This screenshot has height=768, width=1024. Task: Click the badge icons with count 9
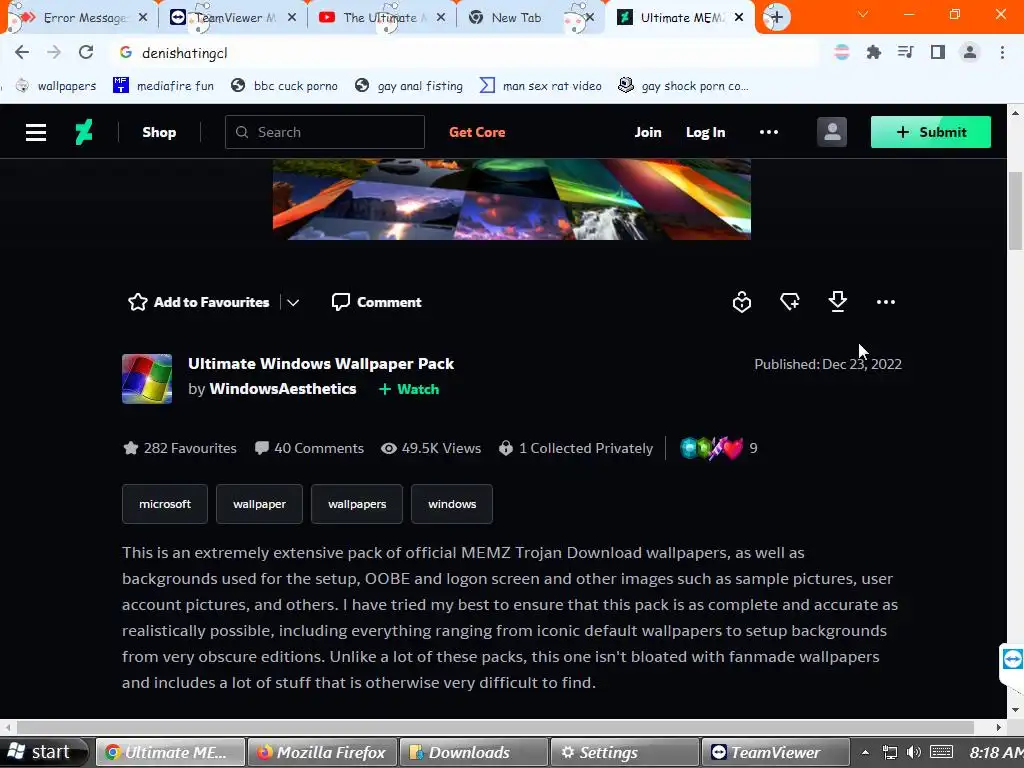pos(718,448)
